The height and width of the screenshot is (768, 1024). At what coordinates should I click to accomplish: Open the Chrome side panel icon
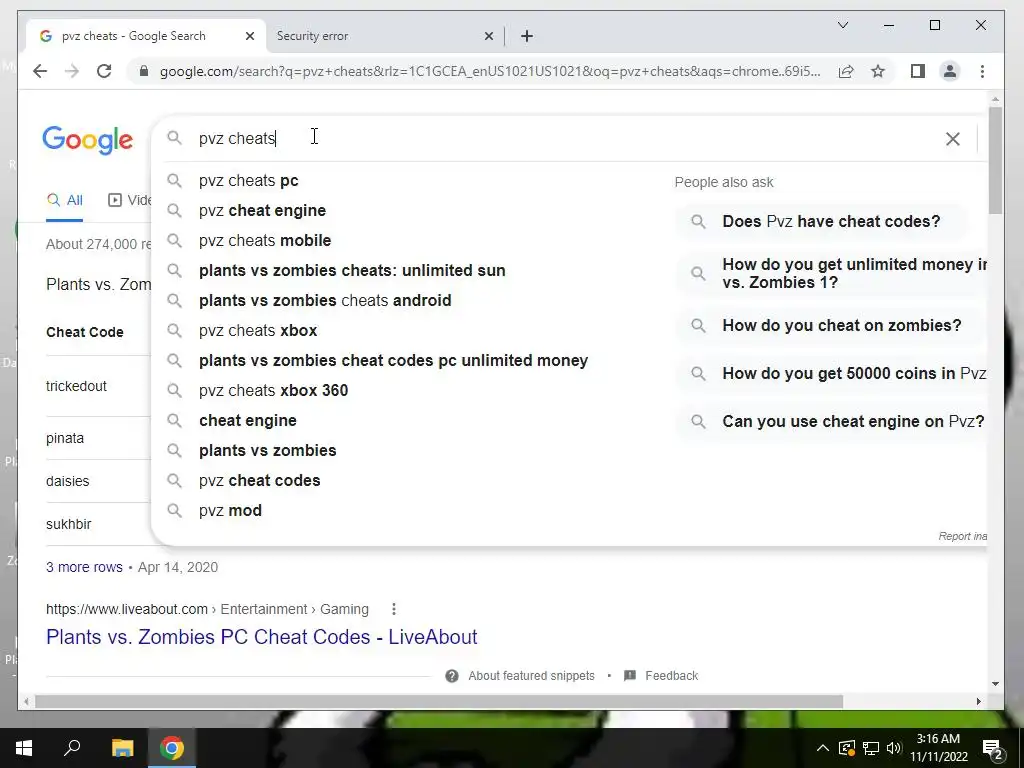pos(918,71)
